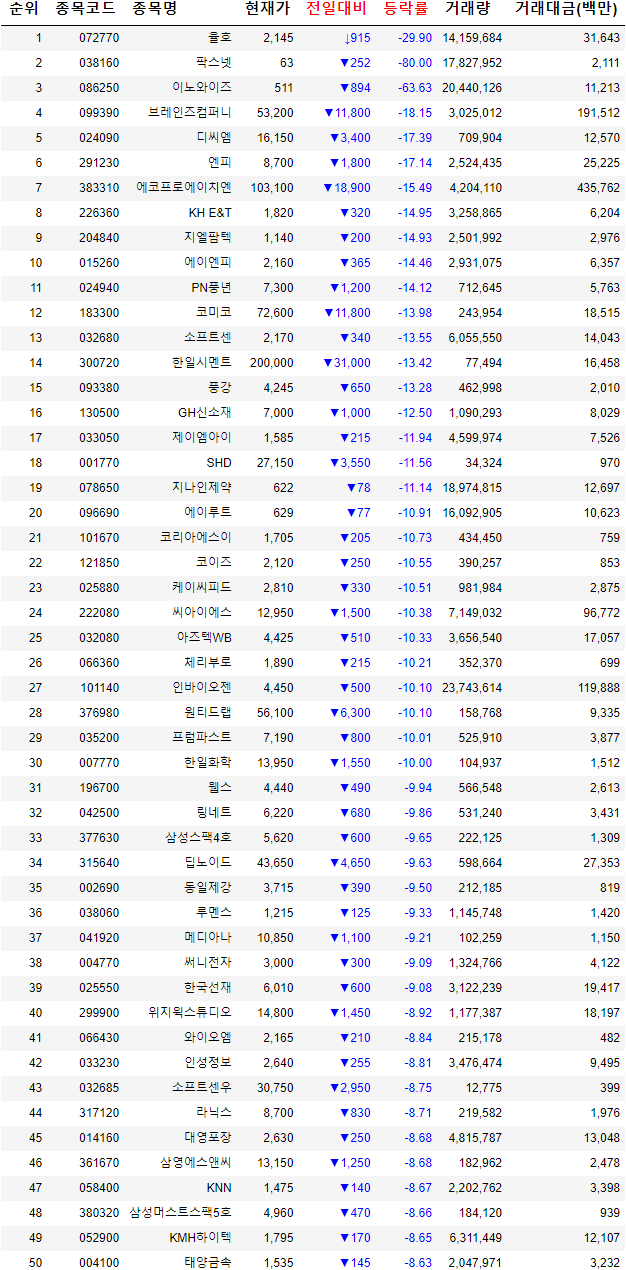The height and width of the screenshot is (1270, 626).
Task: Select stock name 팍스넷
Action: pos(214,63)
